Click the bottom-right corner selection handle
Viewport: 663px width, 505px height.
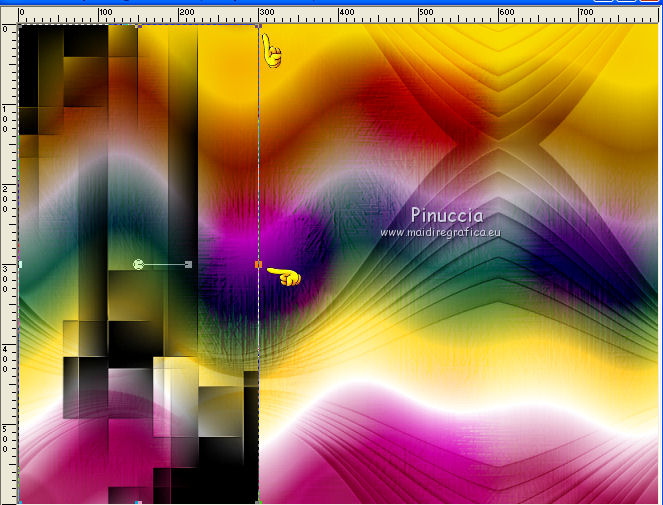(258, 502)
